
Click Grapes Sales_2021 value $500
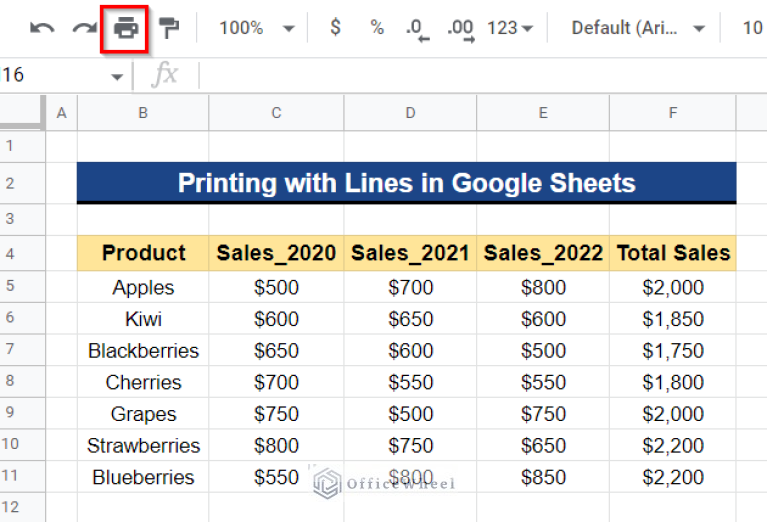pos(410,414)
